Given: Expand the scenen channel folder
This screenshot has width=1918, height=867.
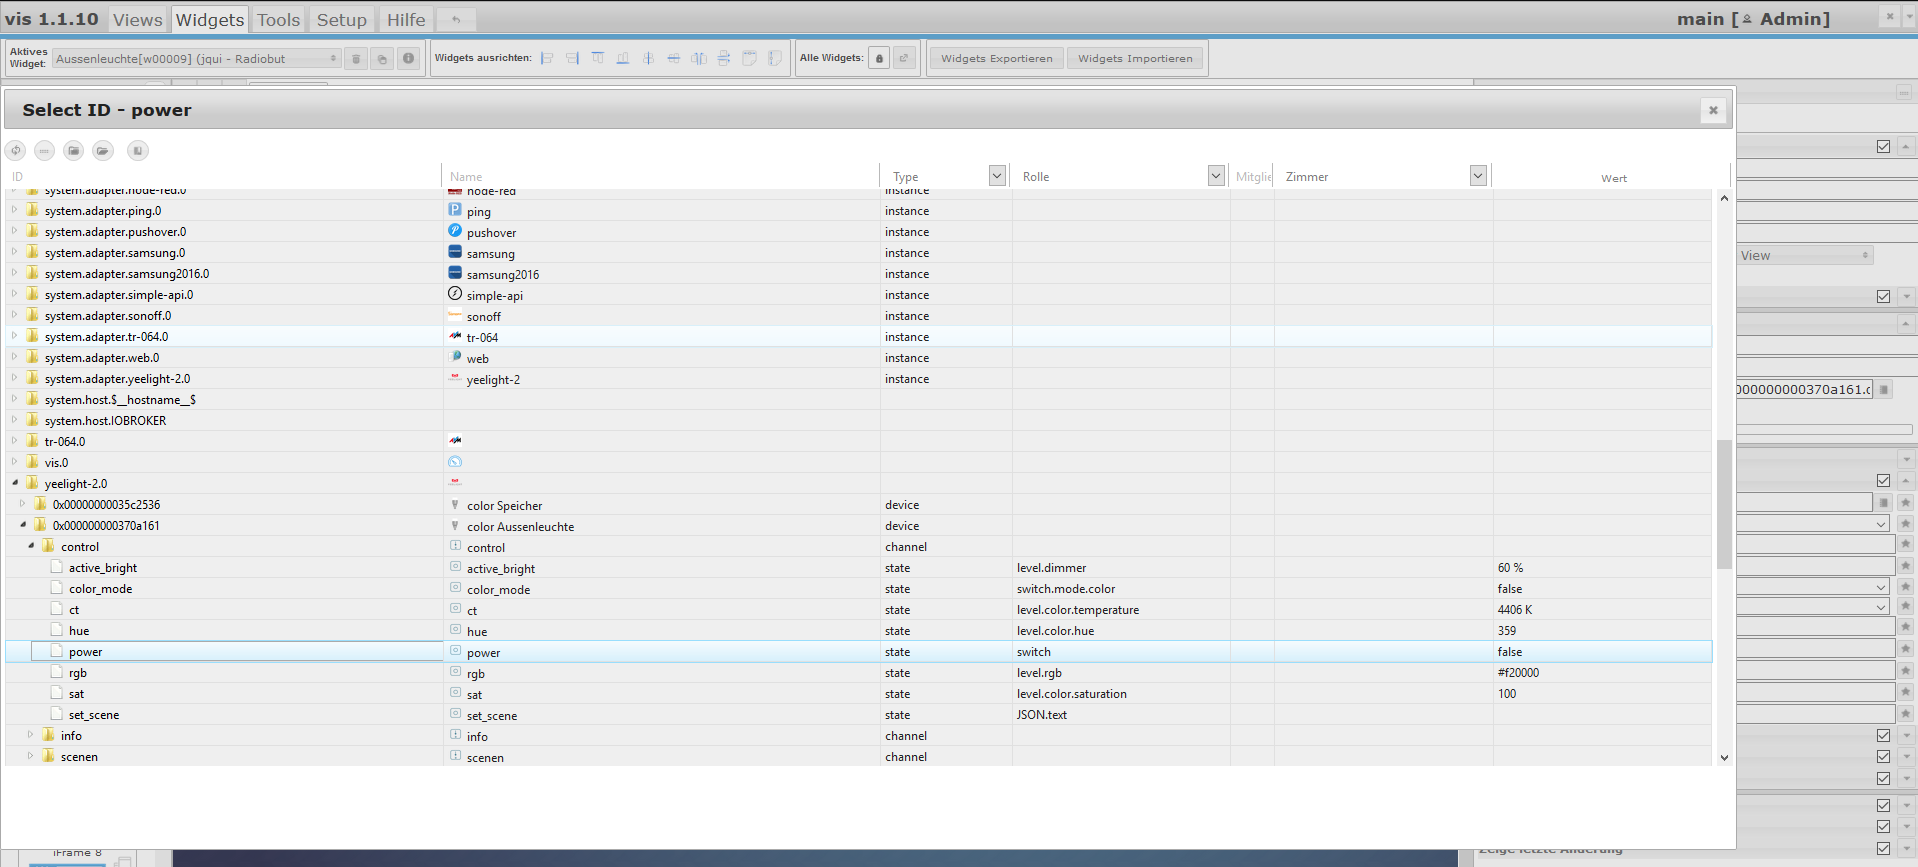Looking at the screenshot, I should point(31,756).
